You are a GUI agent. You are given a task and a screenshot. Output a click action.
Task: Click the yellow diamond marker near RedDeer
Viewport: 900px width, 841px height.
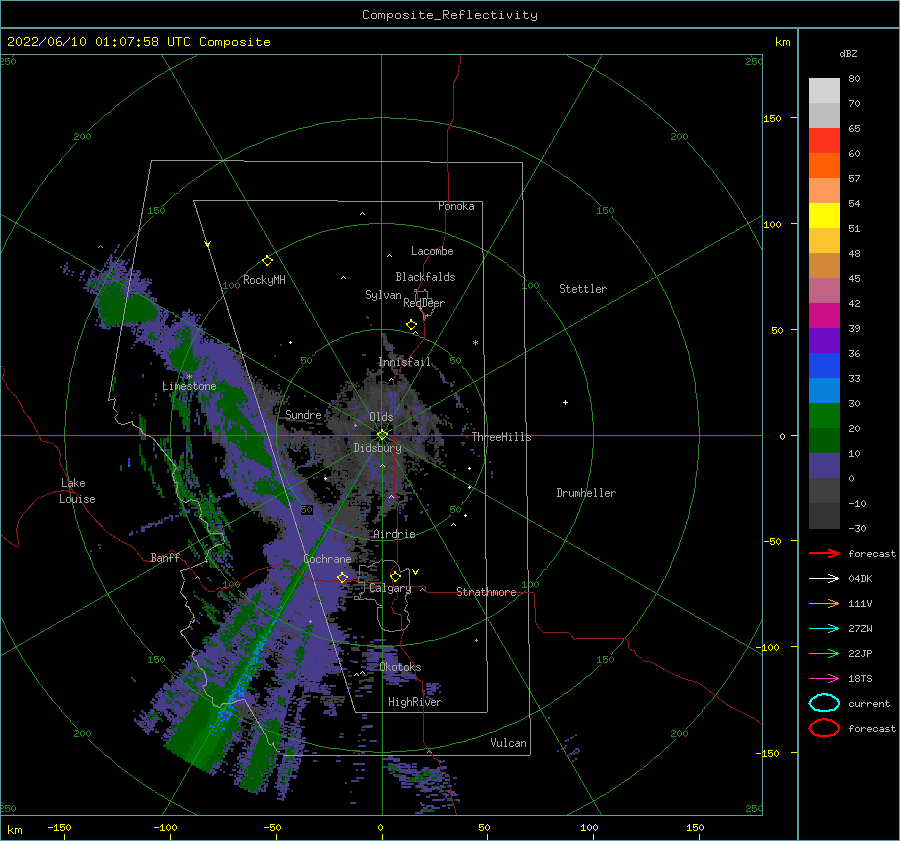(x=412, y=325)
